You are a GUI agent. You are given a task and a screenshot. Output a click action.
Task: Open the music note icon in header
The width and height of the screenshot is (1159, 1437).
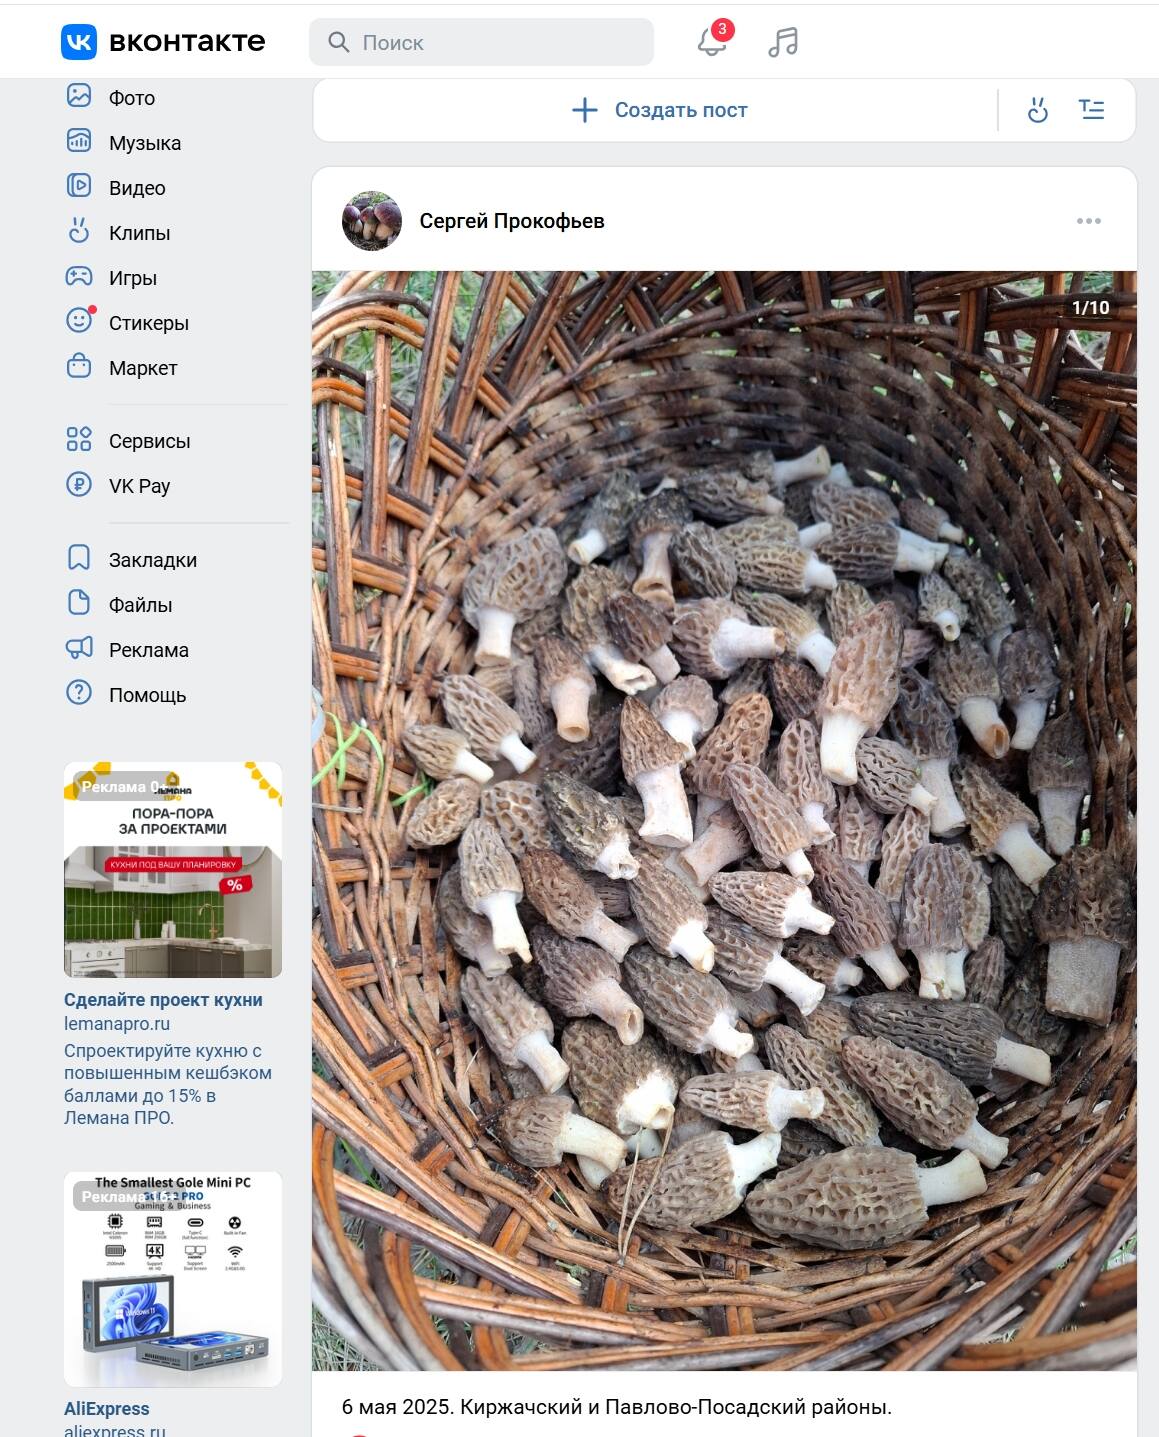[x=783, y=42]
